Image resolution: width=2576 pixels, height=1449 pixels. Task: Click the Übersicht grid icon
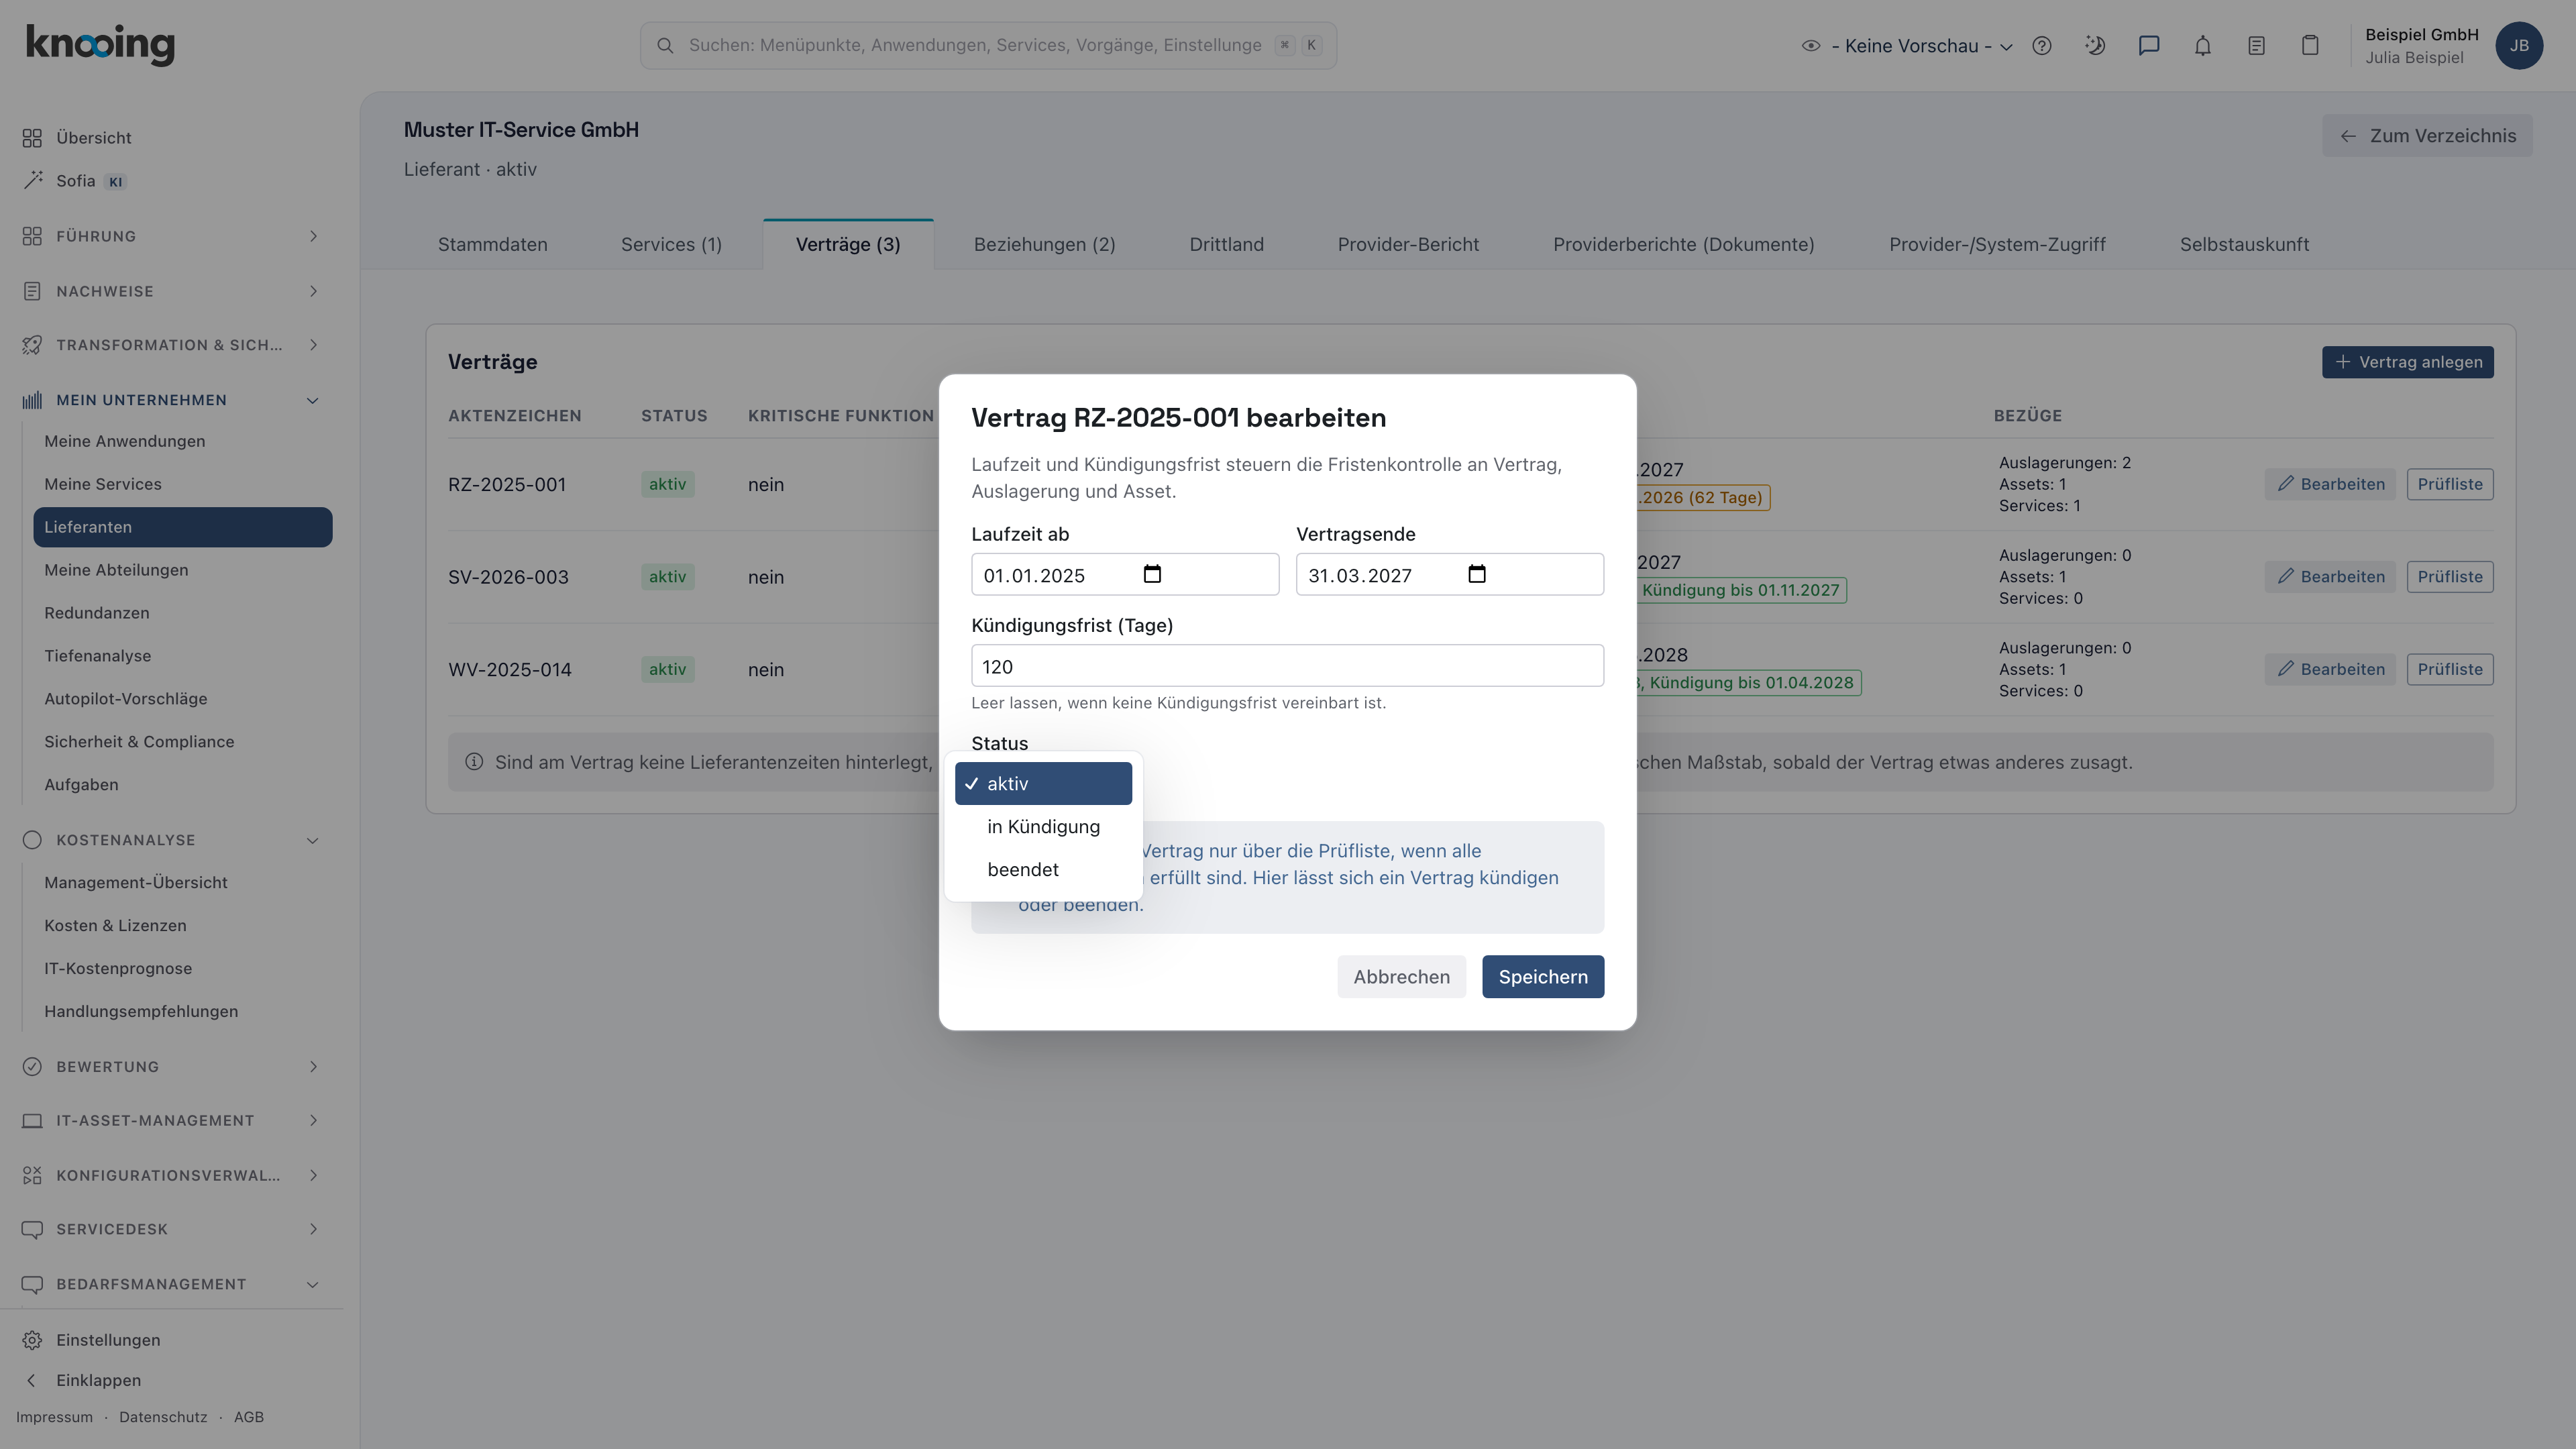point(32,138)
